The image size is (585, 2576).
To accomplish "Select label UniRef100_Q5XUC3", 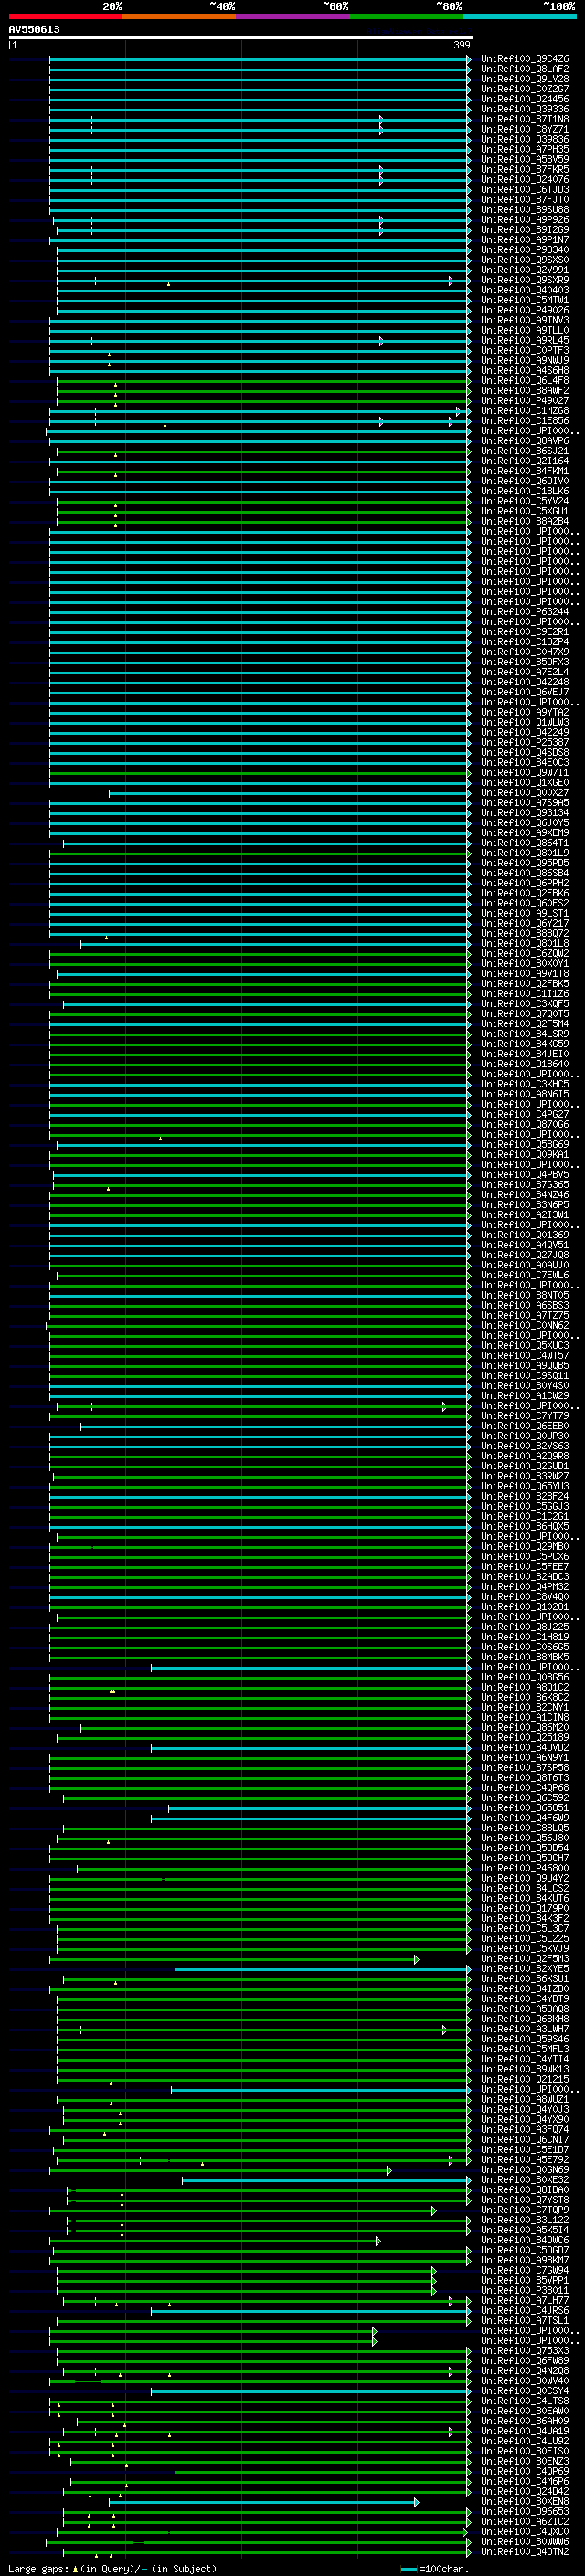I will 525,1345.
